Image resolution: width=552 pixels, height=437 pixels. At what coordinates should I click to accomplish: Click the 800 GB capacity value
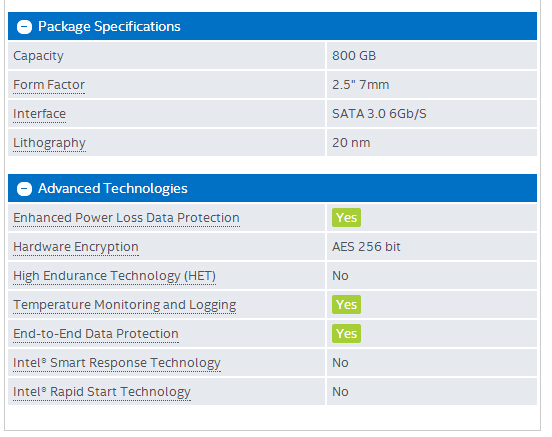click(x=354, y=56)
